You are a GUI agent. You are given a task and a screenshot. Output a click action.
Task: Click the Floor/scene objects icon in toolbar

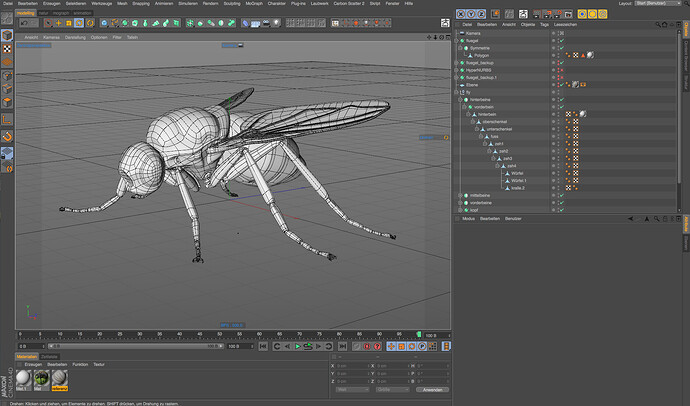tap(256, 23)
